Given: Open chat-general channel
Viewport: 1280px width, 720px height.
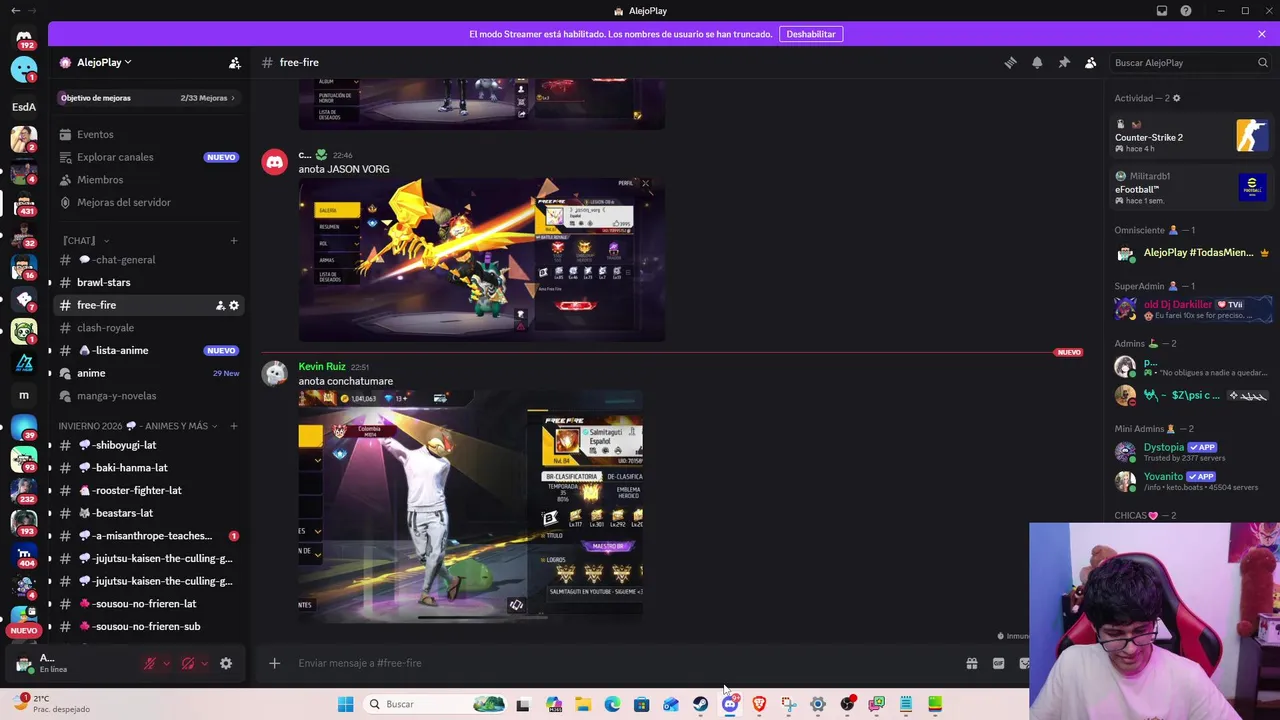Looking at the screenshot, I should click(148, 260).
